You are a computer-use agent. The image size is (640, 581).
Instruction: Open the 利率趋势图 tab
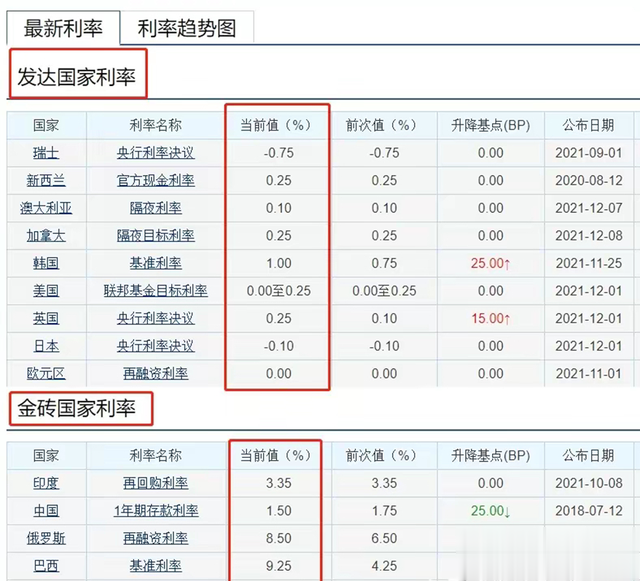click(187, 29)
